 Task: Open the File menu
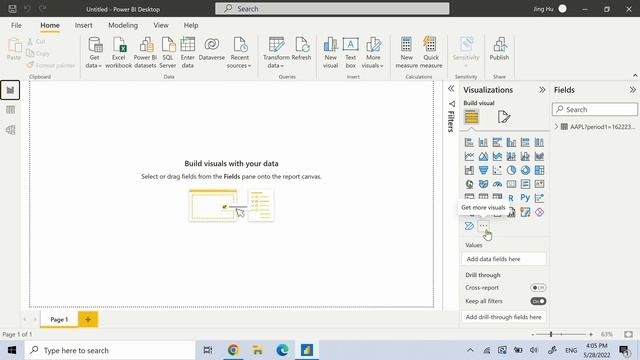[x=16, y=25]
